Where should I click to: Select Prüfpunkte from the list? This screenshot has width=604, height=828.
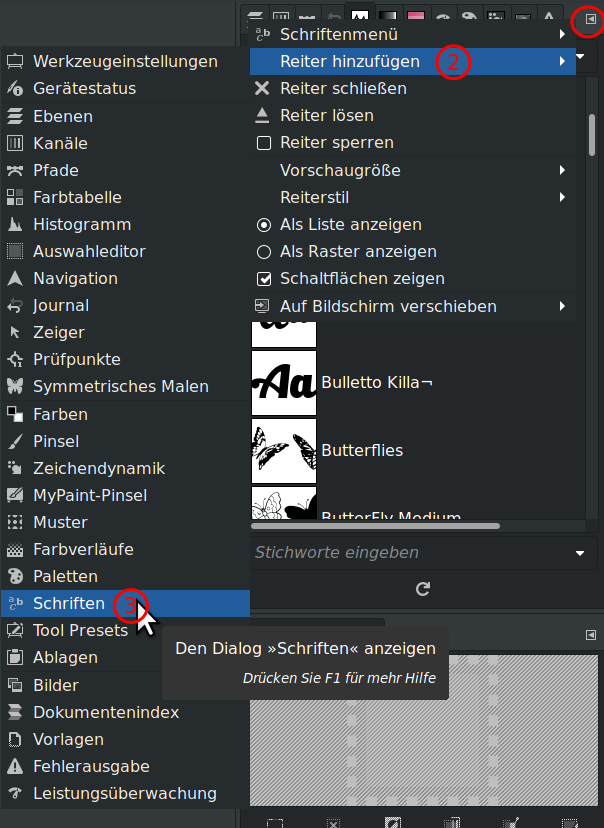tap(125, 359)
